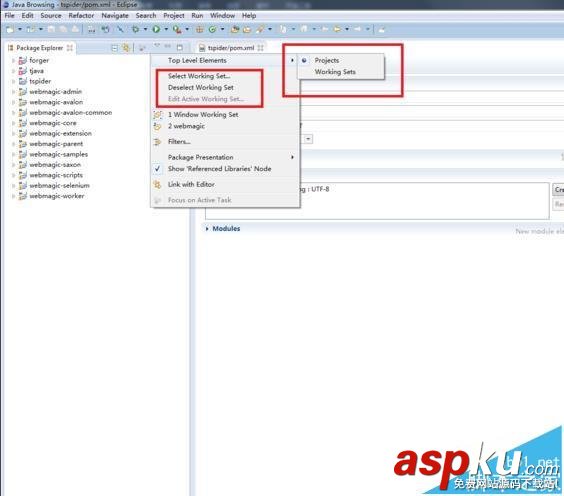The image size is (564, 496).
Task: Select webmagic-parent project
Action: 56,144
